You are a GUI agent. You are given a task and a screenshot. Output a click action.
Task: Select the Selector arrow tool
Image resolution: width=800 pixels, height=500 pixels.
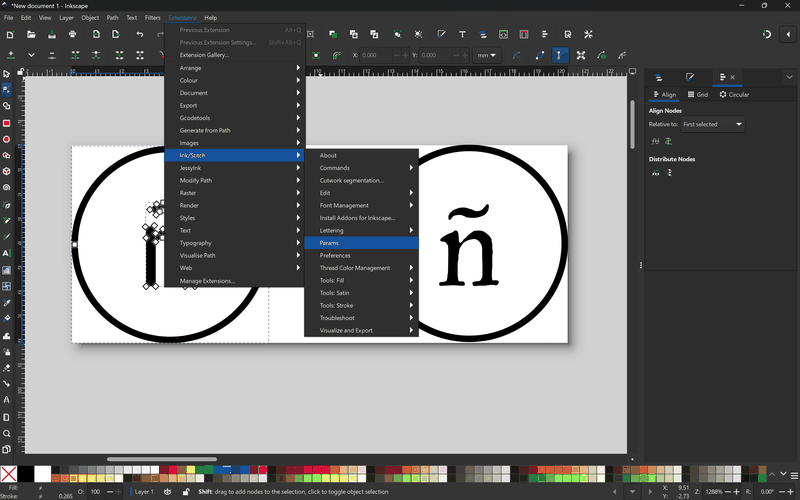(6, 73)
